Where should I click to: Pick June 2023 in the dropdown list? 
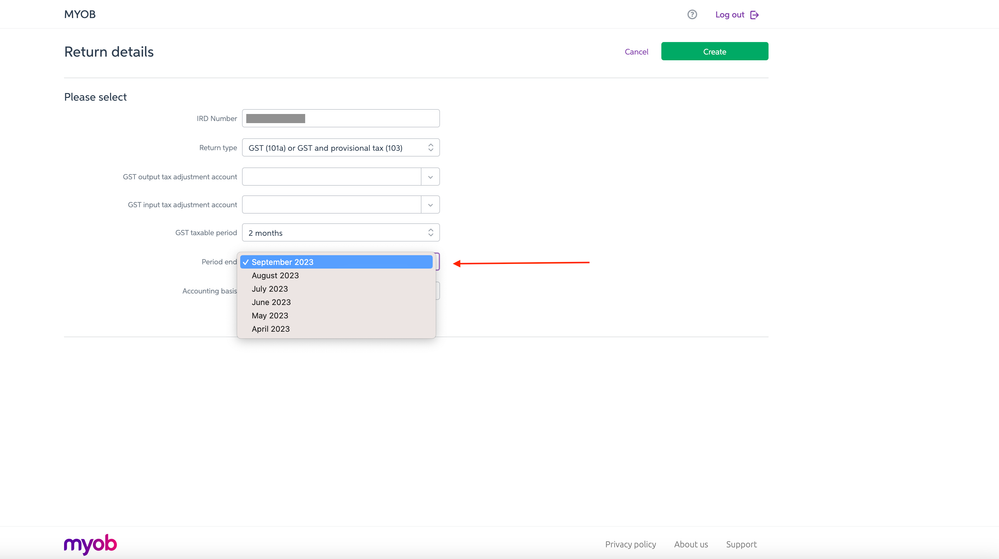(271, 302)
